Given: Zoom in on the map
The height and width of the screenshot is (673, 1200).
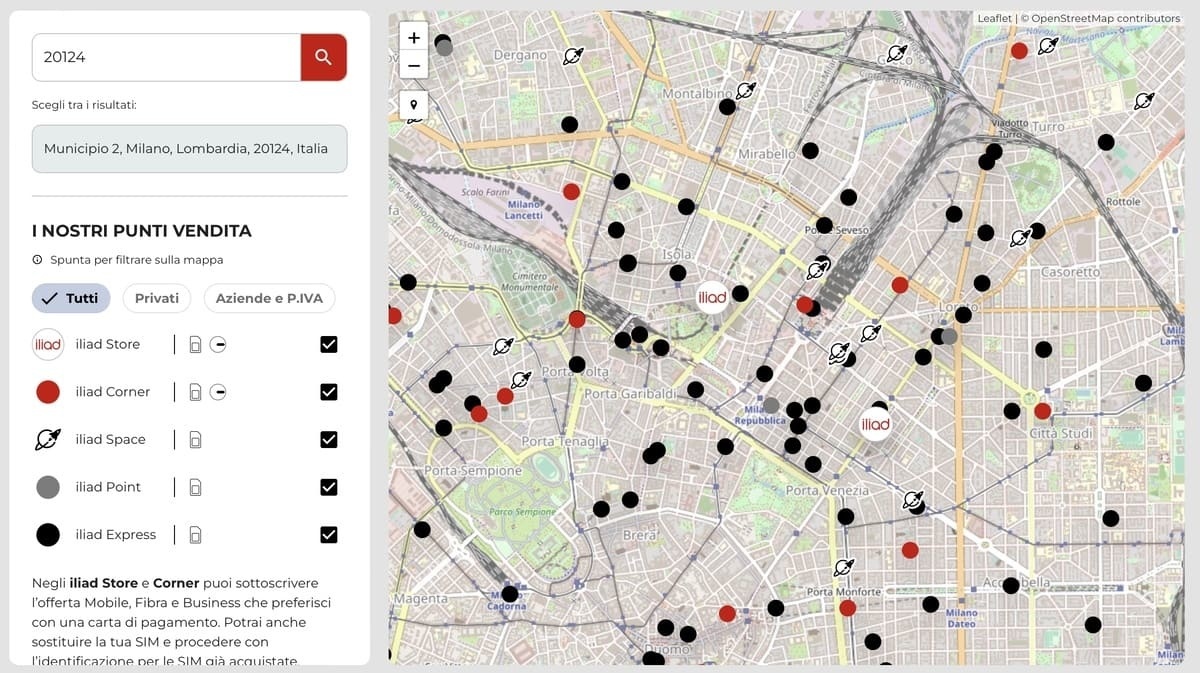Looking at the screenshot, I should click(414, 38).
